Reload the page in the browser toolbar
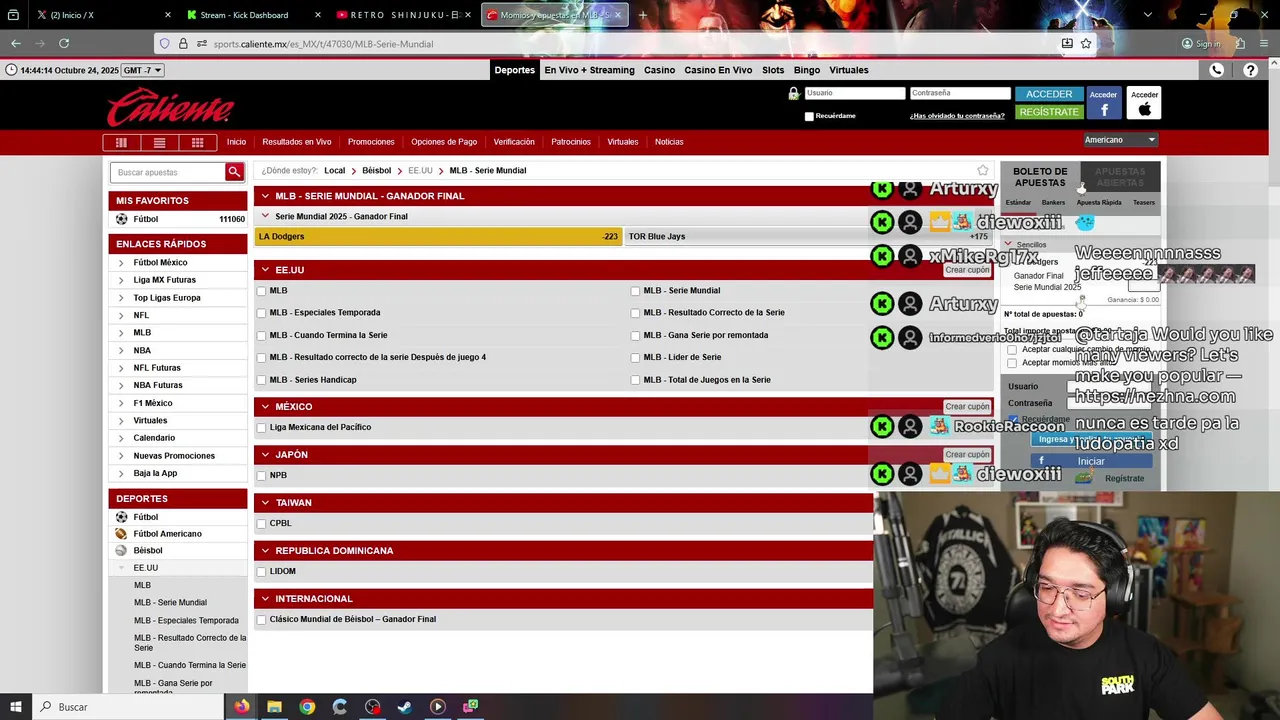 point(64,43)
